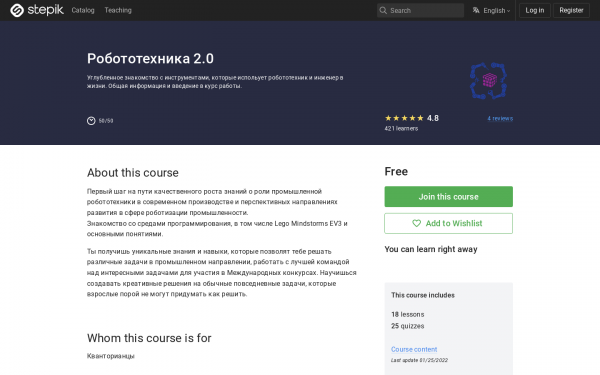Click the Last update date text
600x375 pixels.
click(x=419, y=360)
